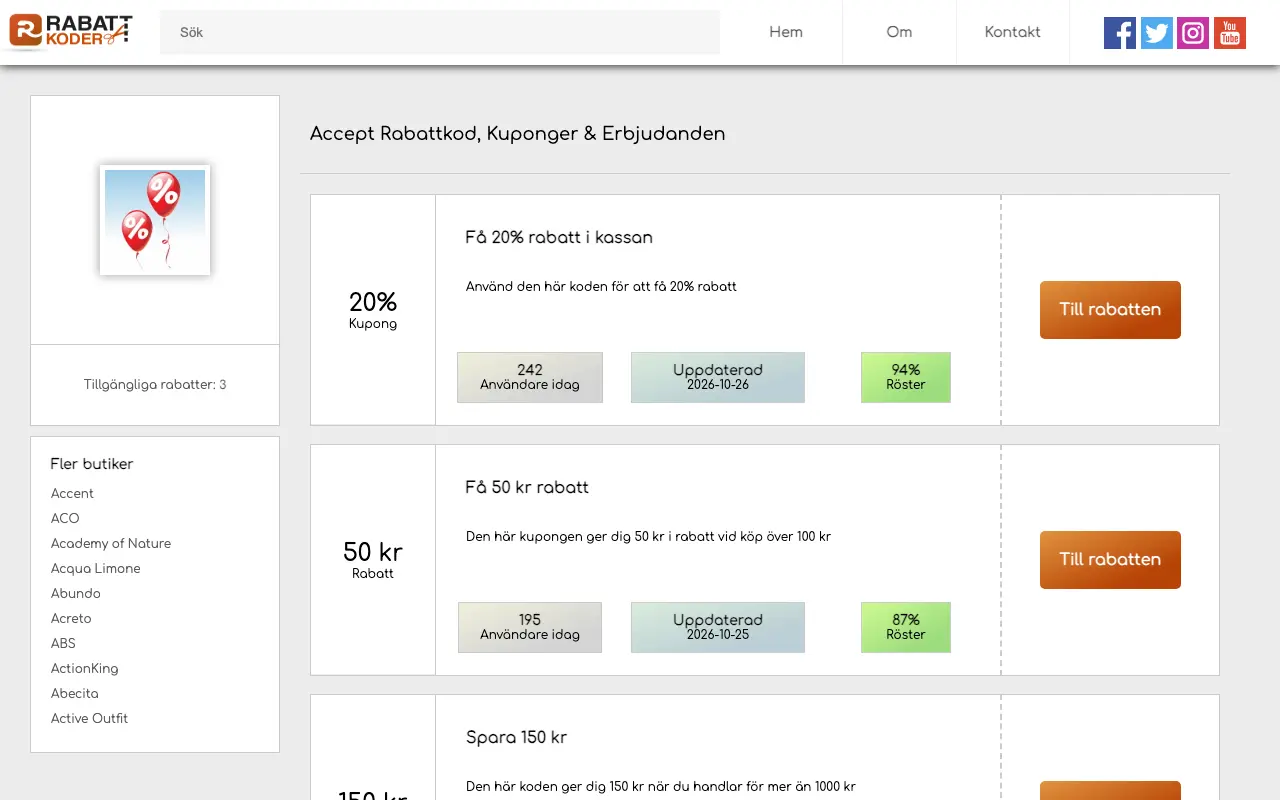Open the Accent store link

72,494
